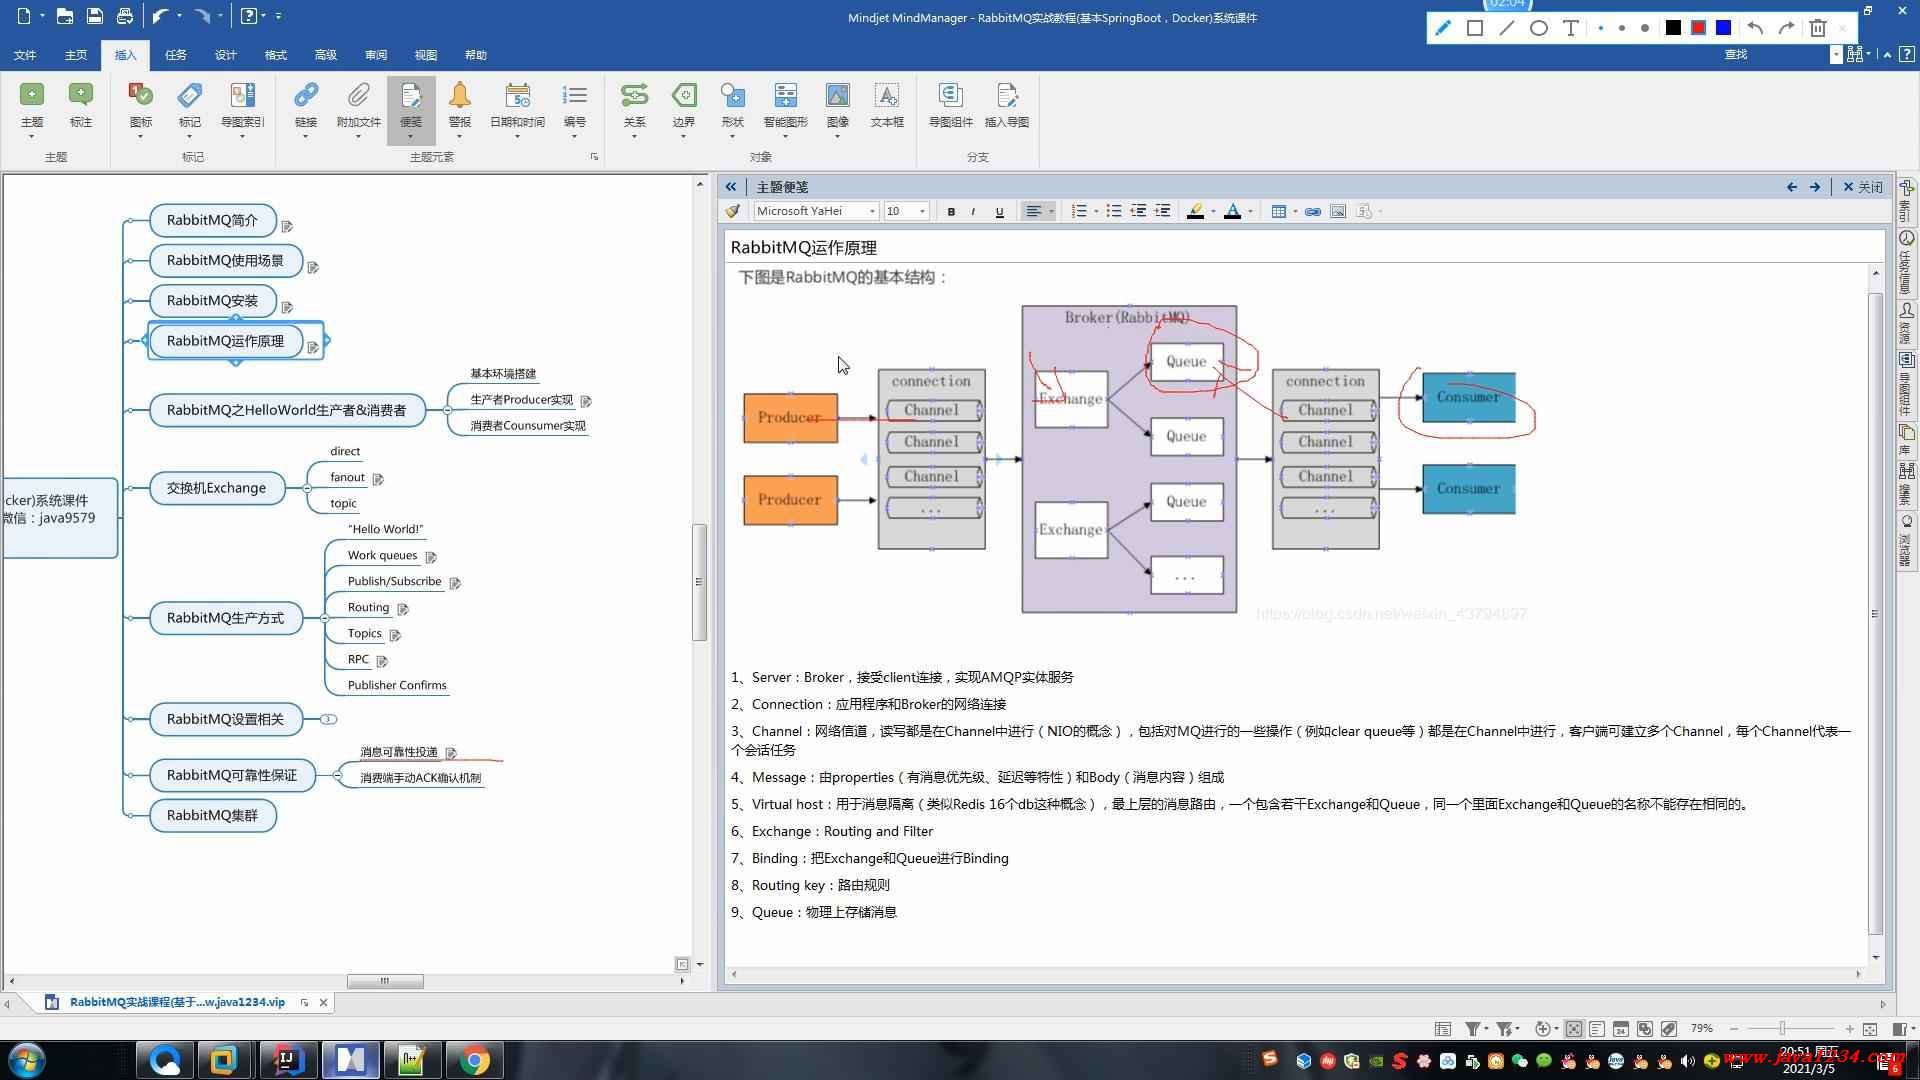
Task: Close the 主题便笺 notes pane via 关闭
Action: (x=1863, y=187)
